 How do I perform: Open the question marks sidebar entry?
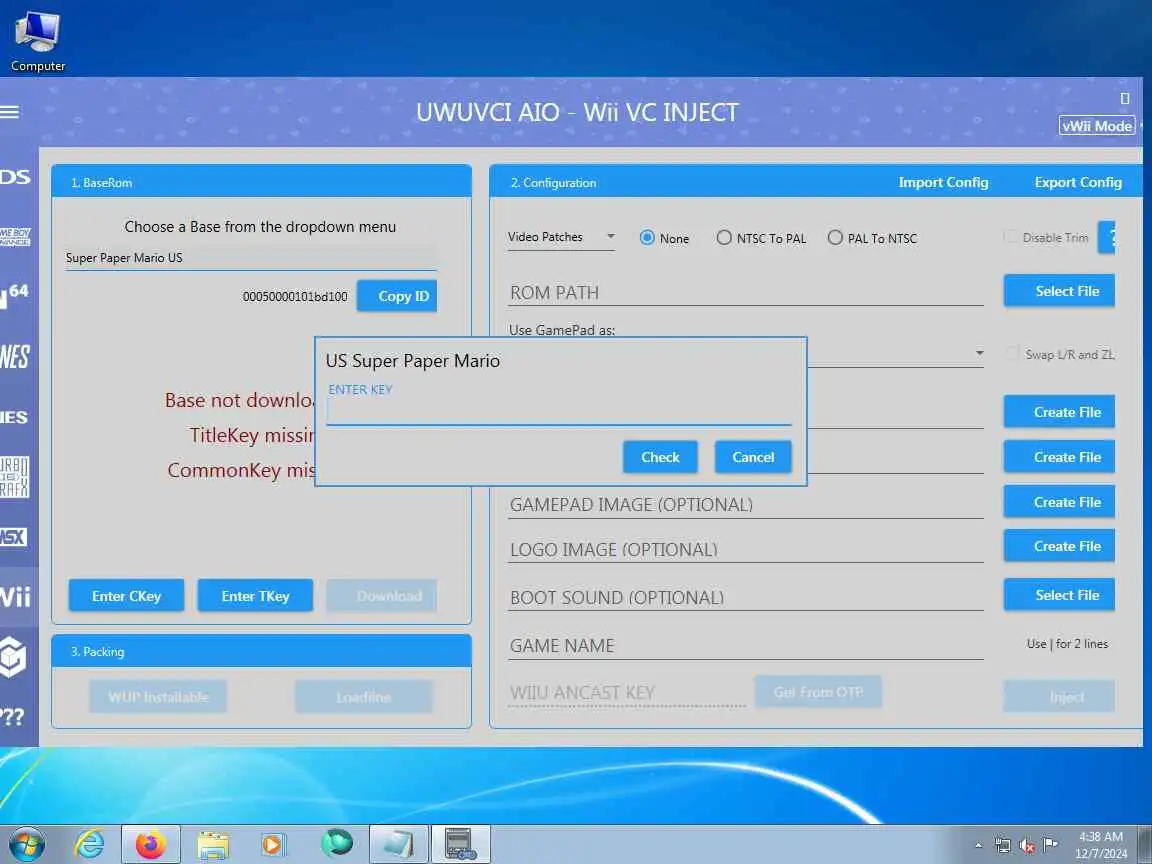coord(12,716)
